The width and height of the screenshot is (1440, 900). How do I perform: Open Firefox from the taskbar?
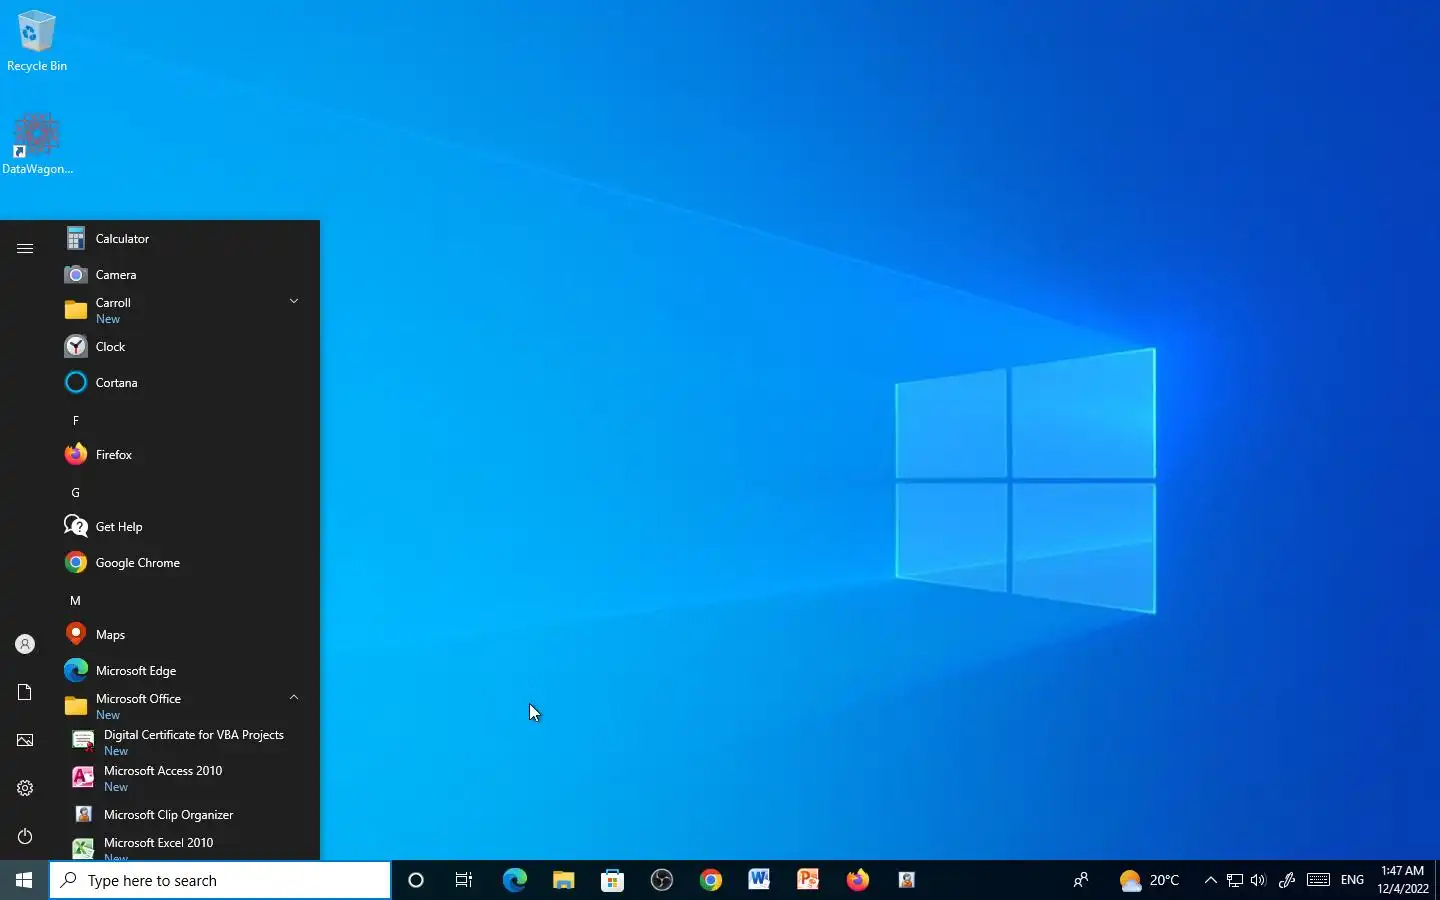[x=857, y=880]
